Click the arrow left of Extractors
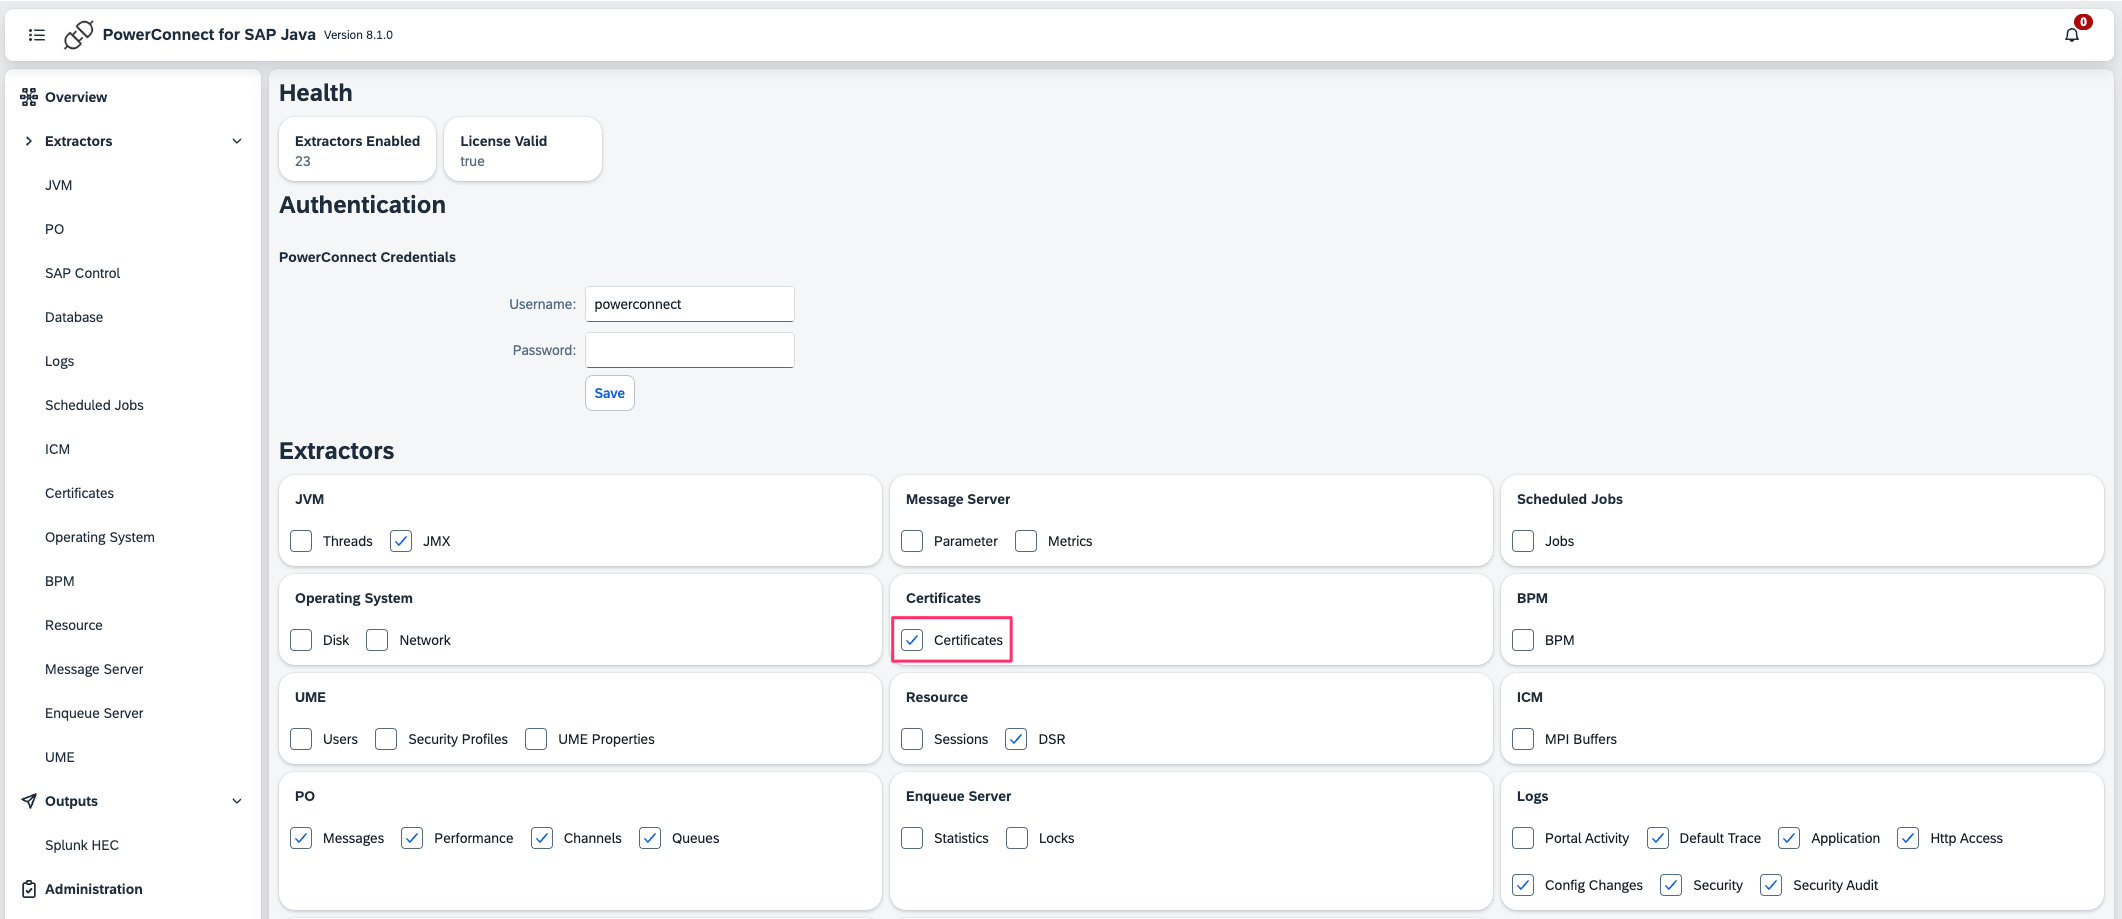 coord(29,141)
